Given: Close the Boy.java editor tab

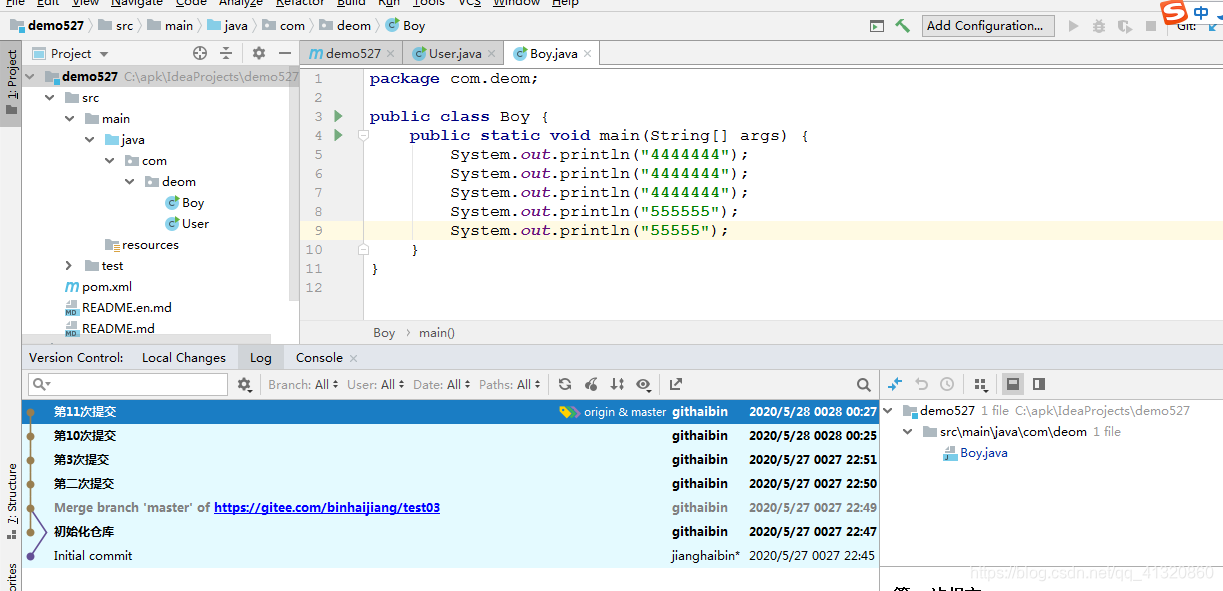Looking at the screenshot, I should [x=587, y=54].
